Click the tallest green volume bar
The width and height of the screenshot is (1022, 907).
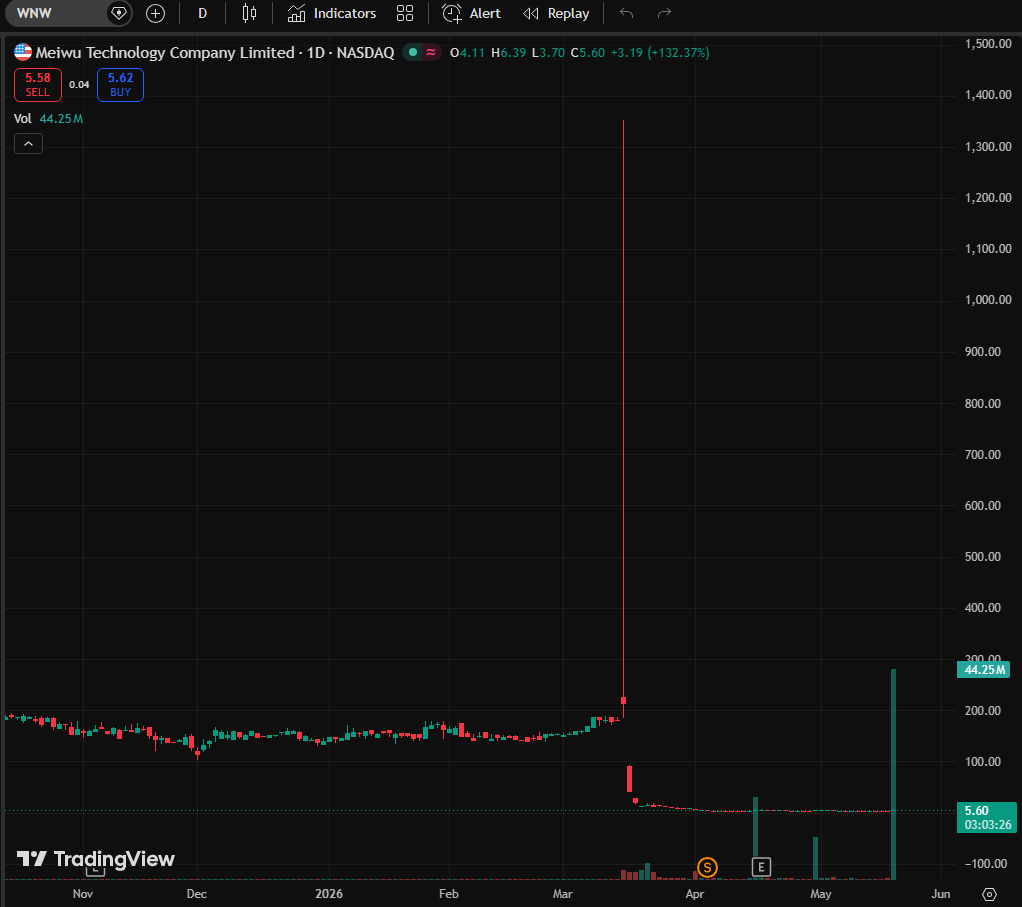[894, 774]
